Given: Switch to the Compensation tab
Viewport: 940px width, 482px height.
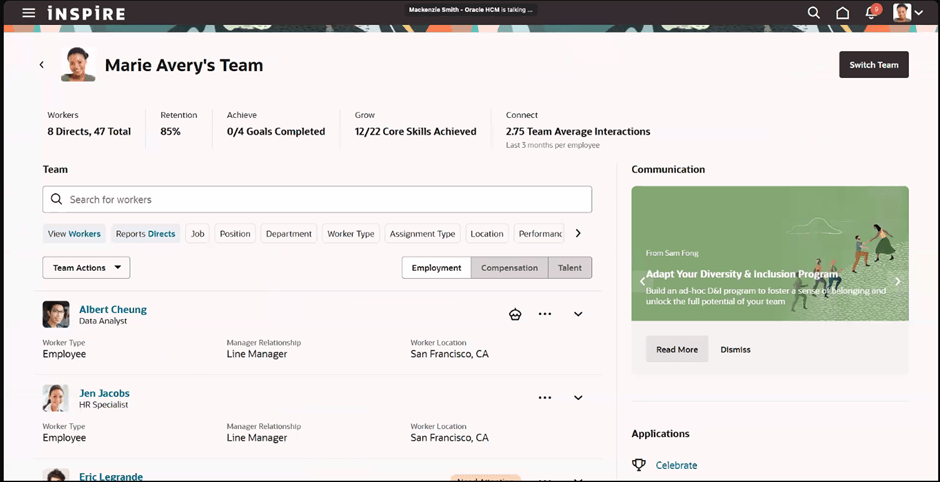Looking at the screenshot, I should tap(509, 268).
